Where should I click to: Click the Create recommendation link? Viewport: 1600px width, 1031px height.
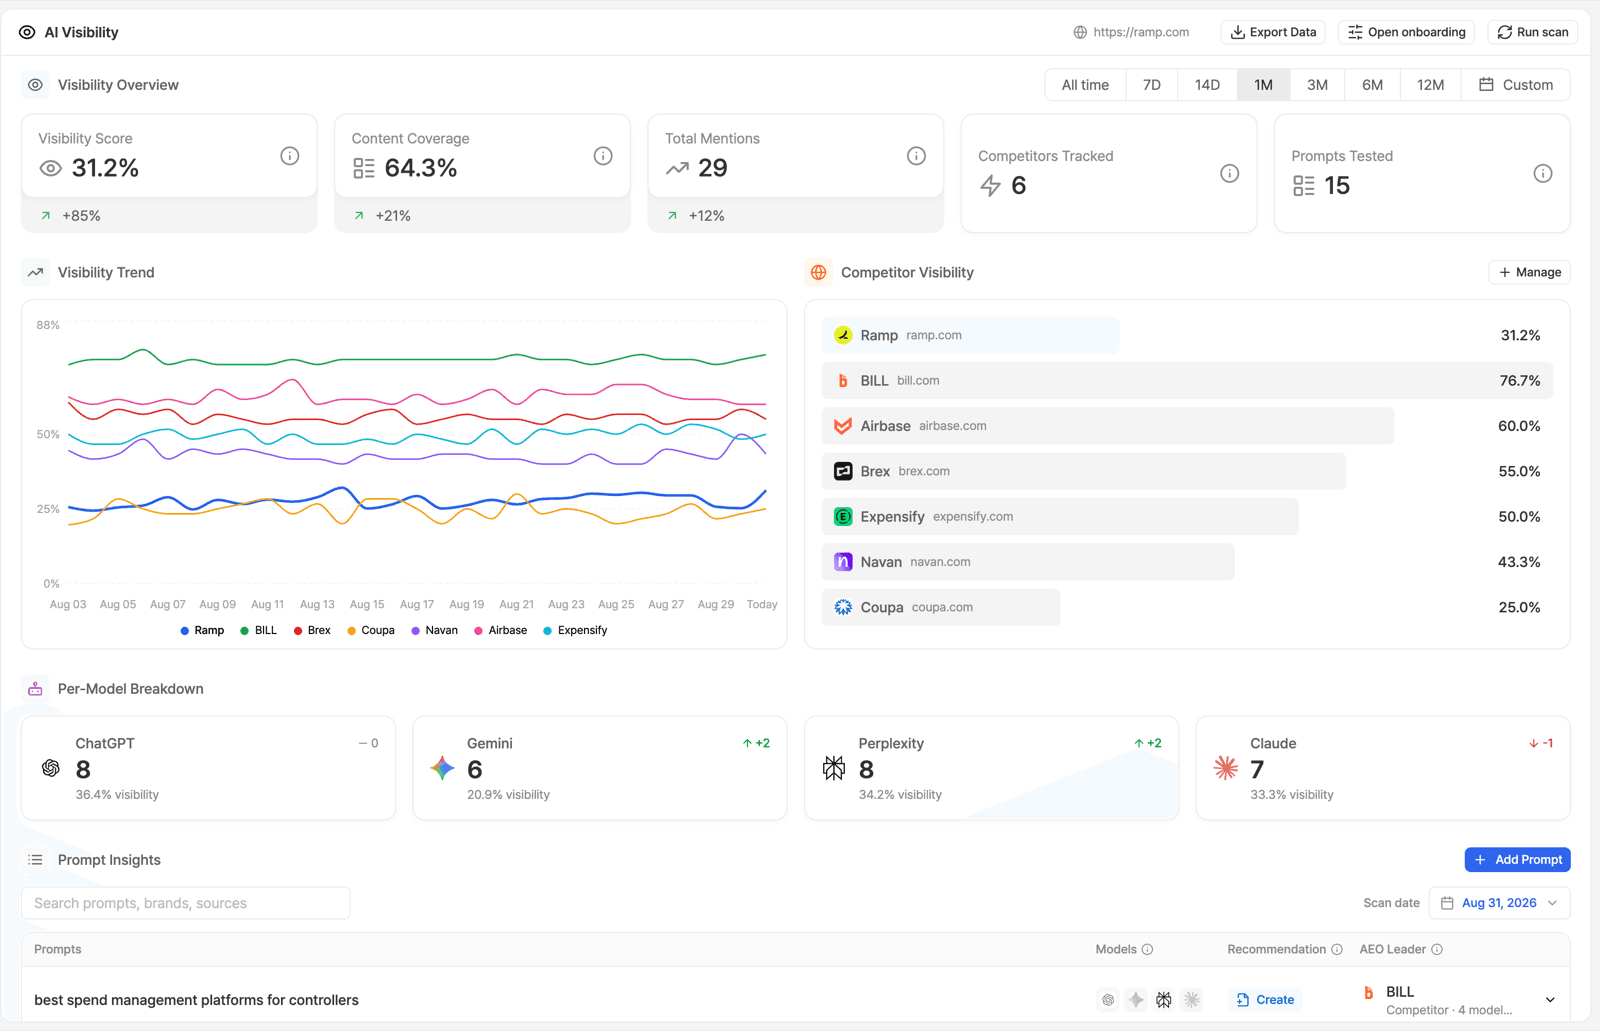[x=1265, y=1000]
